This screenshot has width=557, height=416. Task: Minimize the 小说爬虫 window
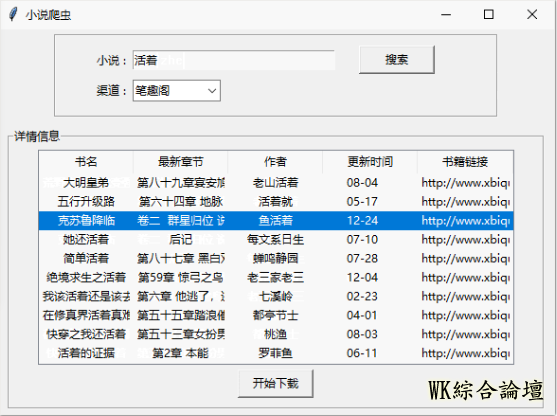[446, 15]
